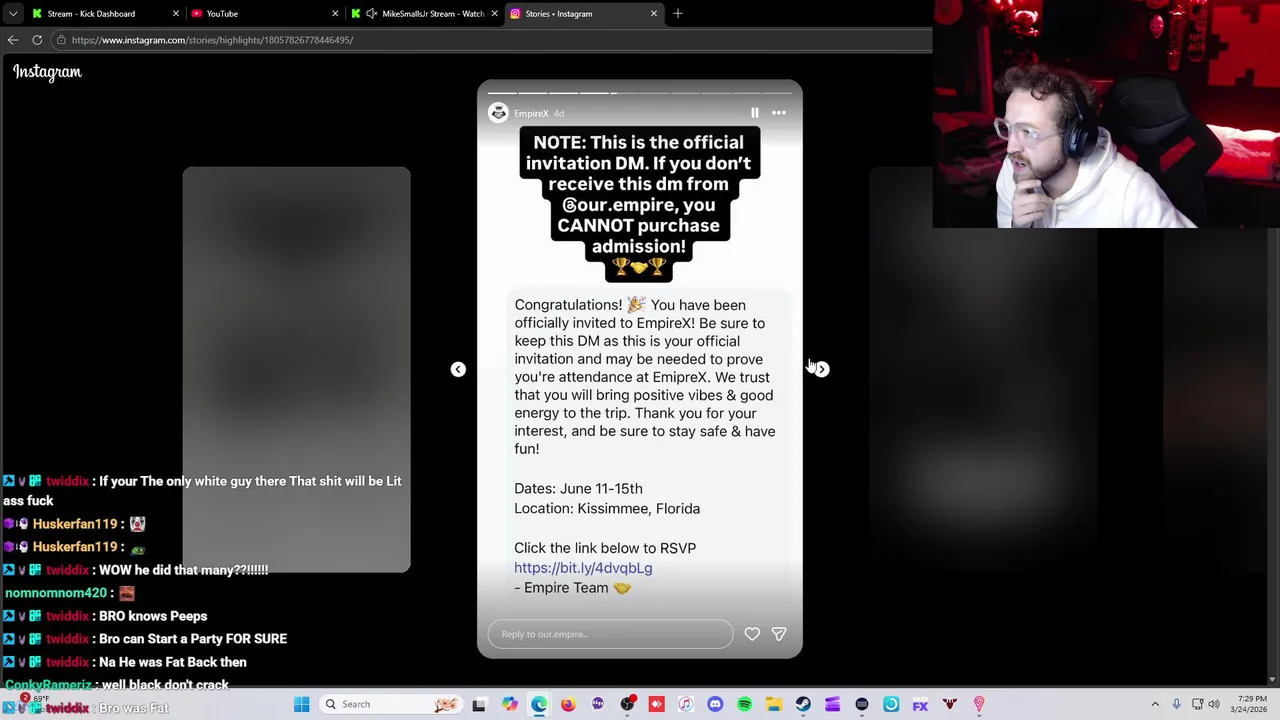
Task: Close the Kick Dashboard tab
Action: click(x=176, y=14)
